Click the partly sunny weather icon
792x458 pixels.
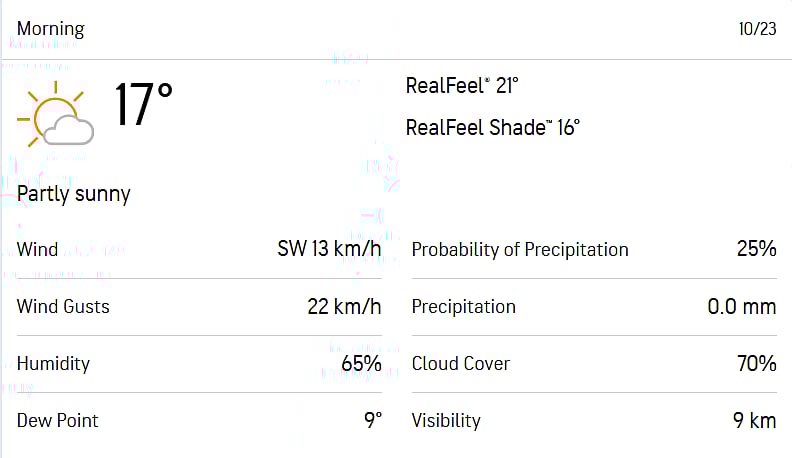tap(56, 115)
